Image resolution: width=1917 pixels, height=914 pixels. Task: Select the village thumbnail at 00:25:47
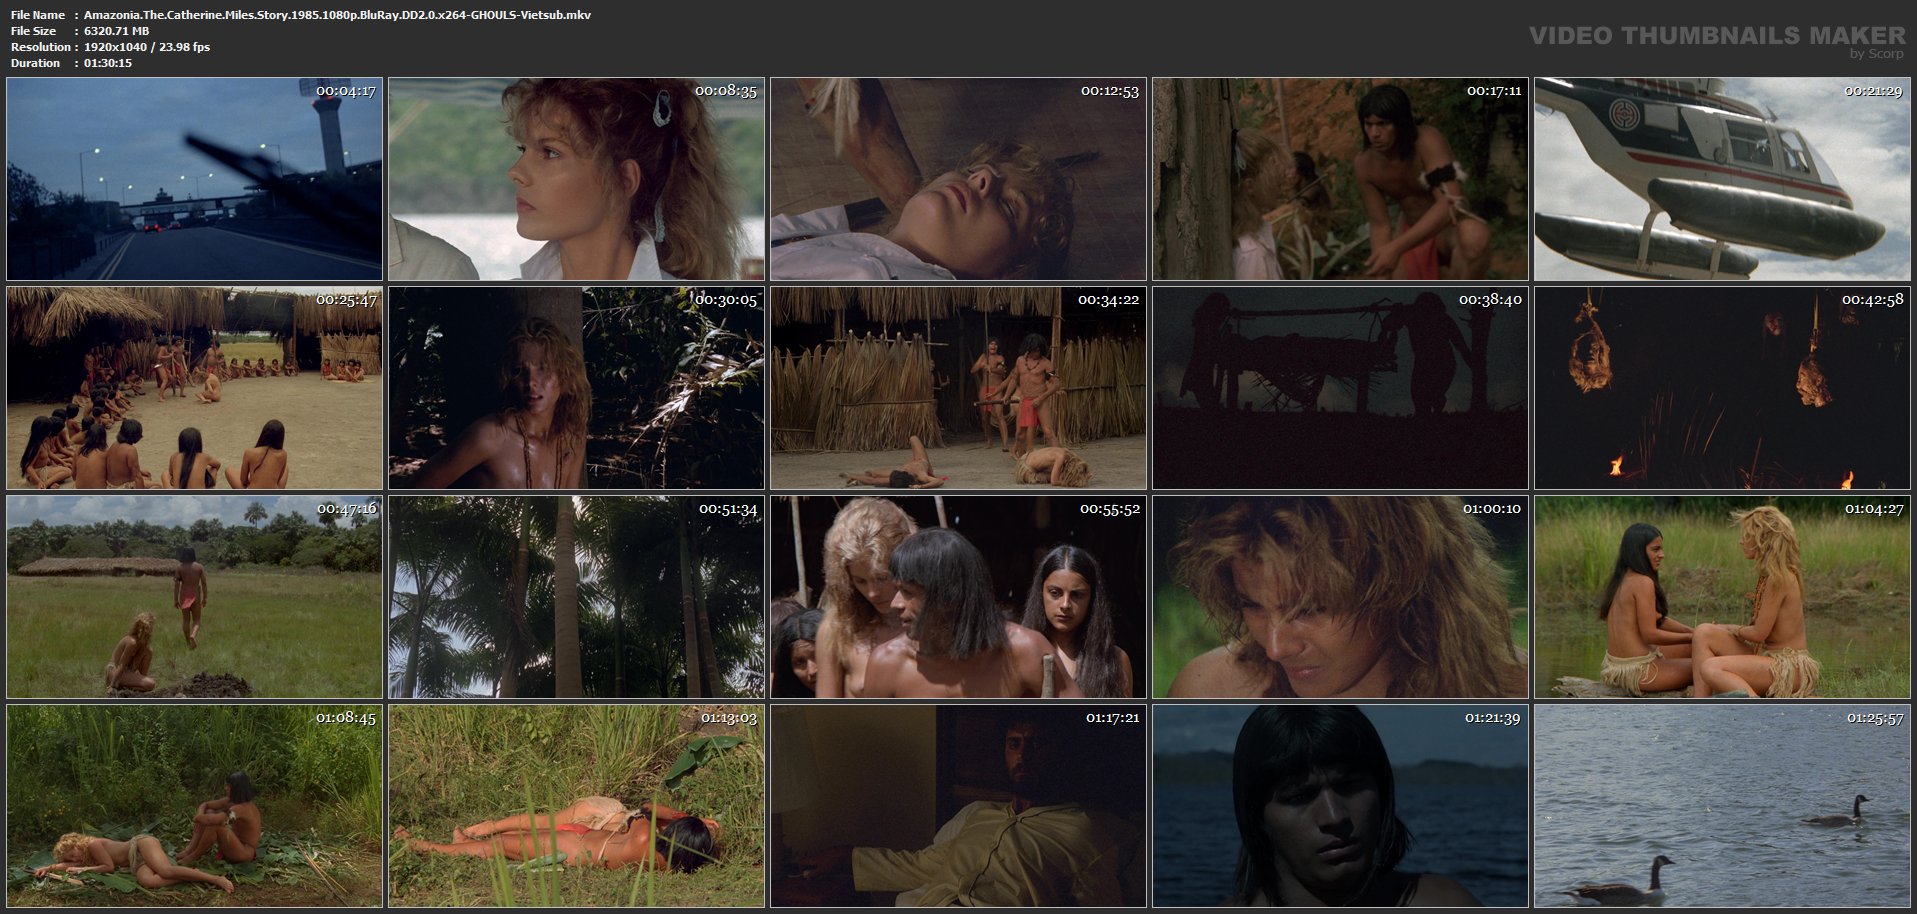195,388
